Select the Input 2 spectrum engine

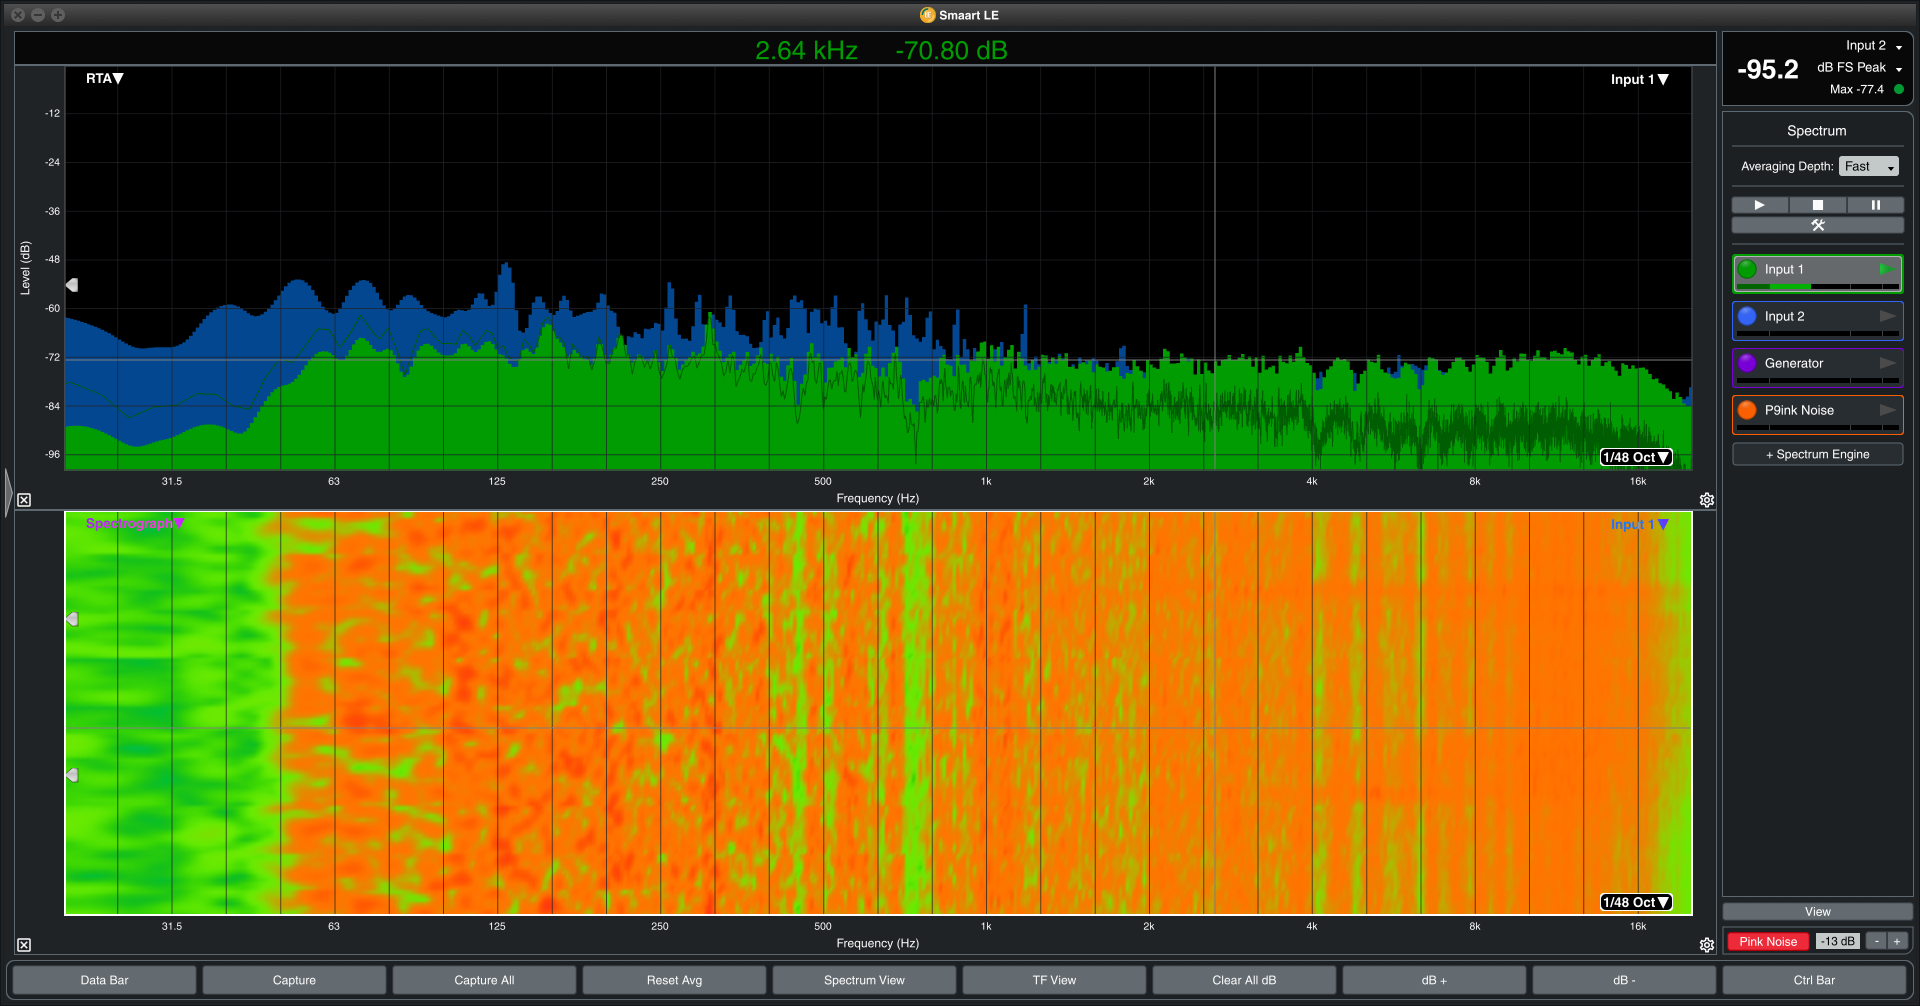pyautogui.click(x=1817, y=320)
